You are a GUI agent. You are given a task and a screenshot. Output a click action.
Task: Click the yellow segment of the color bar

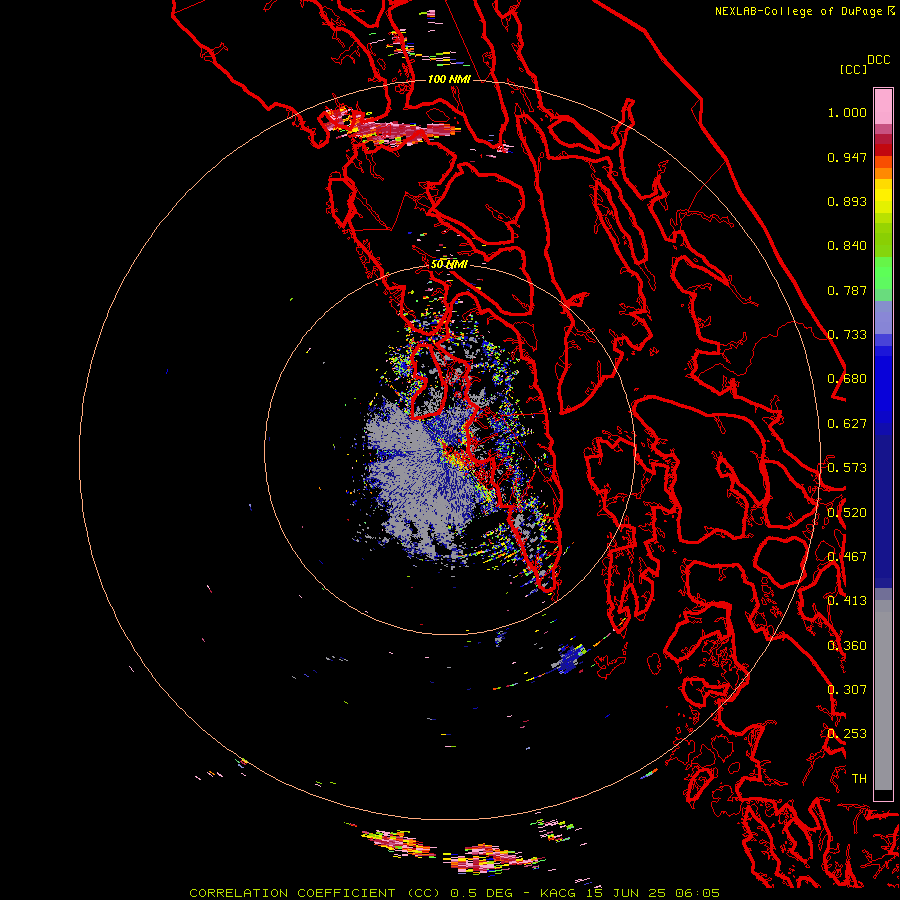(x=883, y=196)
